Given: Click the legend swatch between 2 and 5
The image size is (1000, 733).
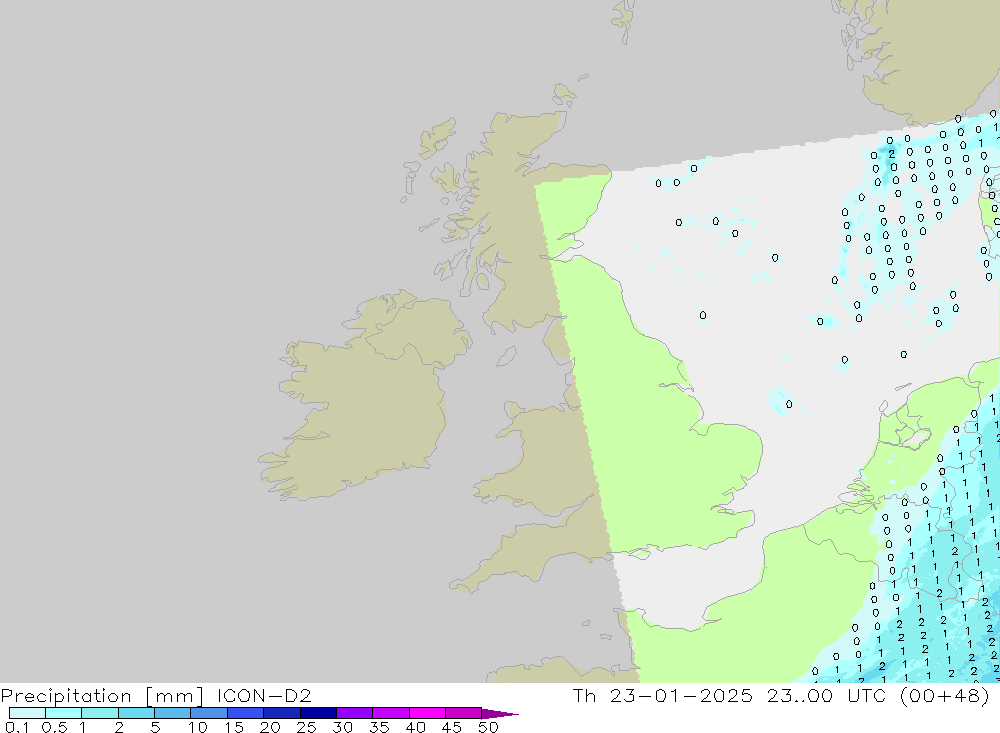Looking at the screenshot, I should [136, 713].
